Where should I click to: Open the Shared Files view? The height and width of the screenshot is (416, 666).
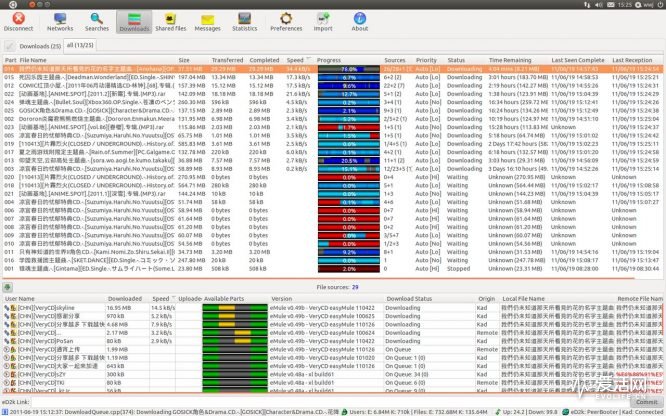tap(170, 22)
